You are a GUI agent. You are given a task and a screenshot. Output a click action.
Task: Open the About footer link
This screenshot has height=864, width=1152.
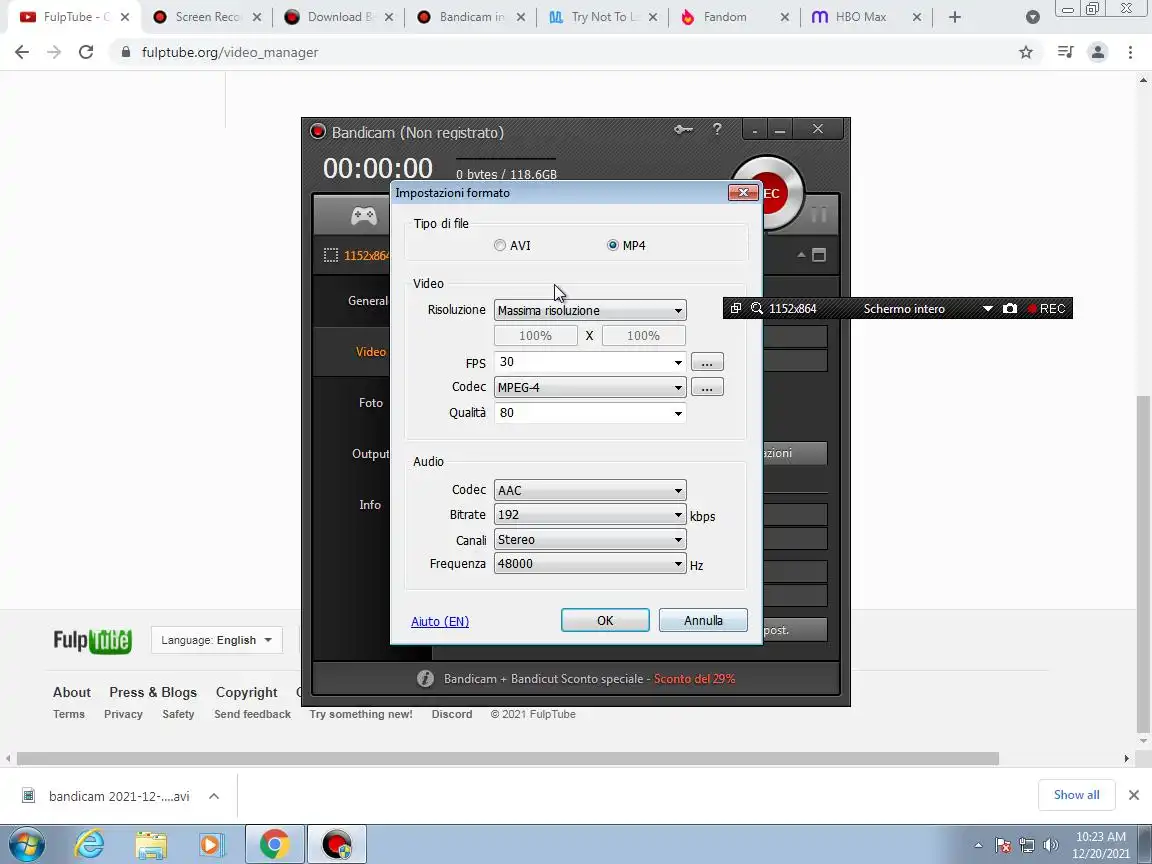click(72, 692)
